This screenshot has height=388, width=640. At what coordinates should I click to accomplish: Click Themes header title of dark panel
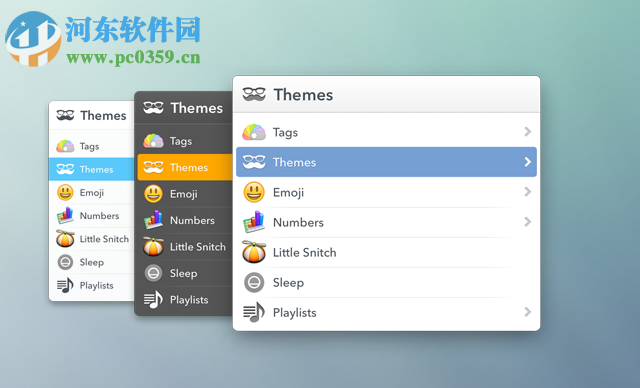click(x=197, y=108)
